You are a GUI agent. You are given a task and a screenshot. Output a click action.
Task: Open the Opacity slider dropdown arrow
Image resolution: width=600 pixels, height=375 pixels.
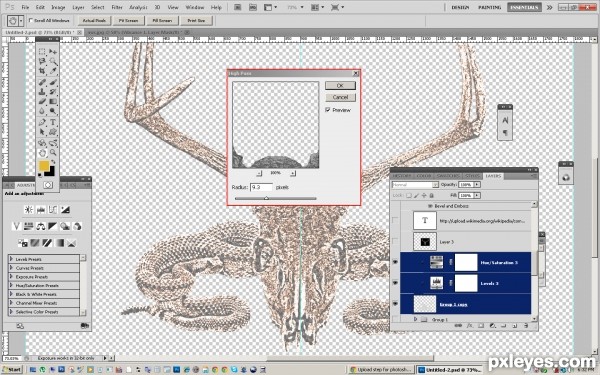coord(477,185)
